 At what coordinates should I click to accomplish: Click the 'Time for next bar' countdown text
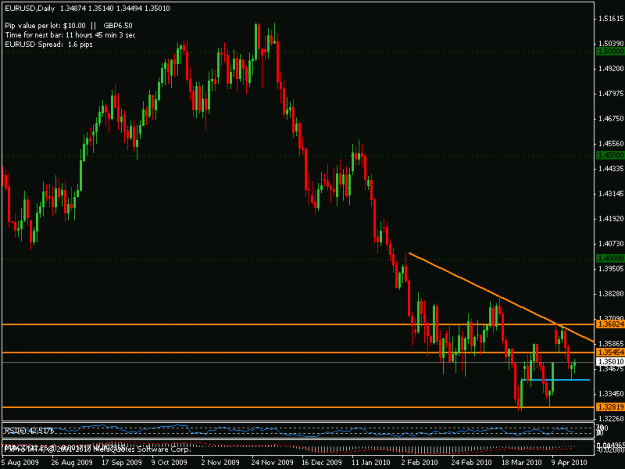[x=70, y=35]
